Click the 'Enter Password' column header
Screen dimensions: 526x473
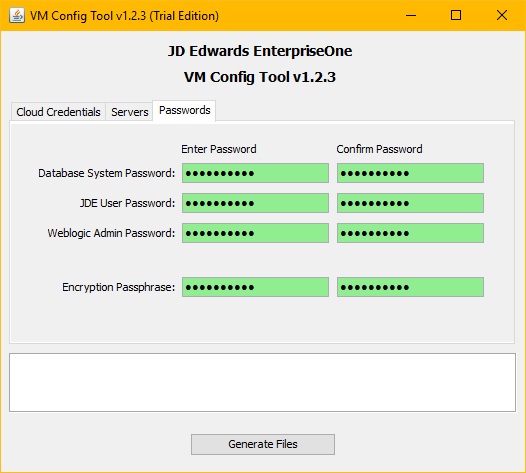[219, 149]
